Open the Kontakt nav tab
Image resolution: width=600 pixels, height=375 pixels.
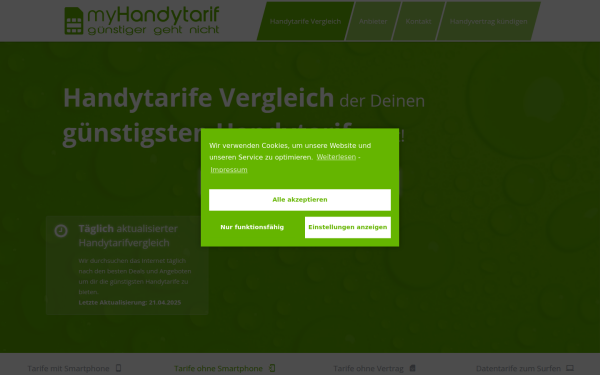tap(418, 21)
